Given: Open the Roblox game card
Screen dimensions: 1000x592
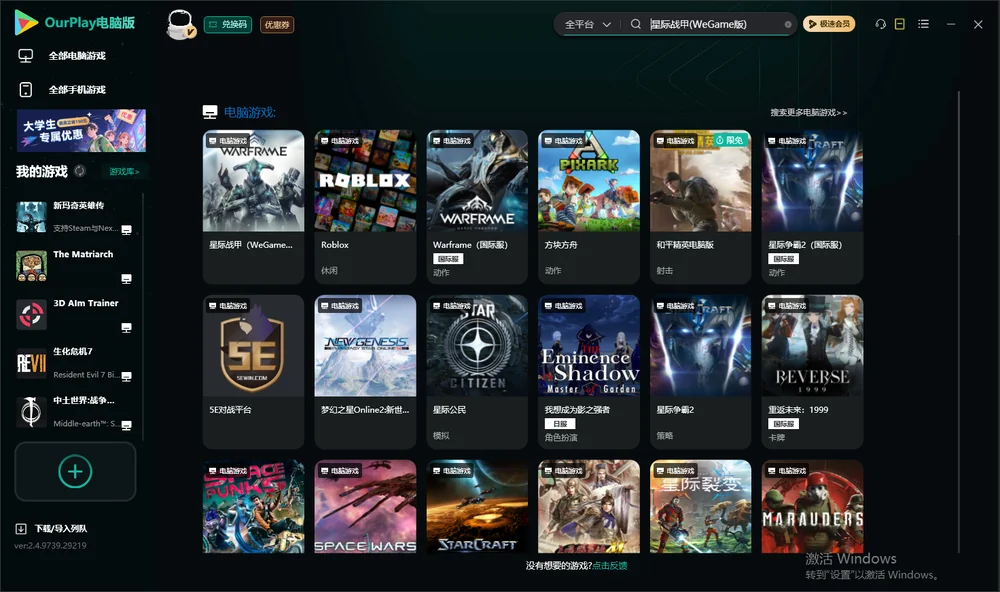Looking at the screenshot, I should click(x=365, y=207).
